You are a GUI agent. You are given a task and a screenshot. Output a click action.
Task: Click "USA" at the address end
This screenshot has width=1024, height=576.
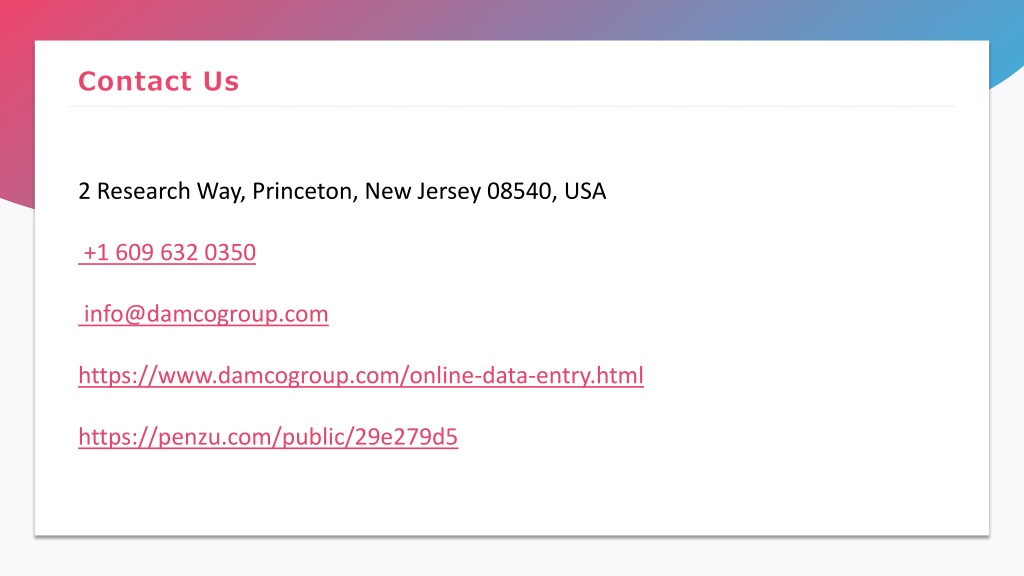[x=585, y=191]
